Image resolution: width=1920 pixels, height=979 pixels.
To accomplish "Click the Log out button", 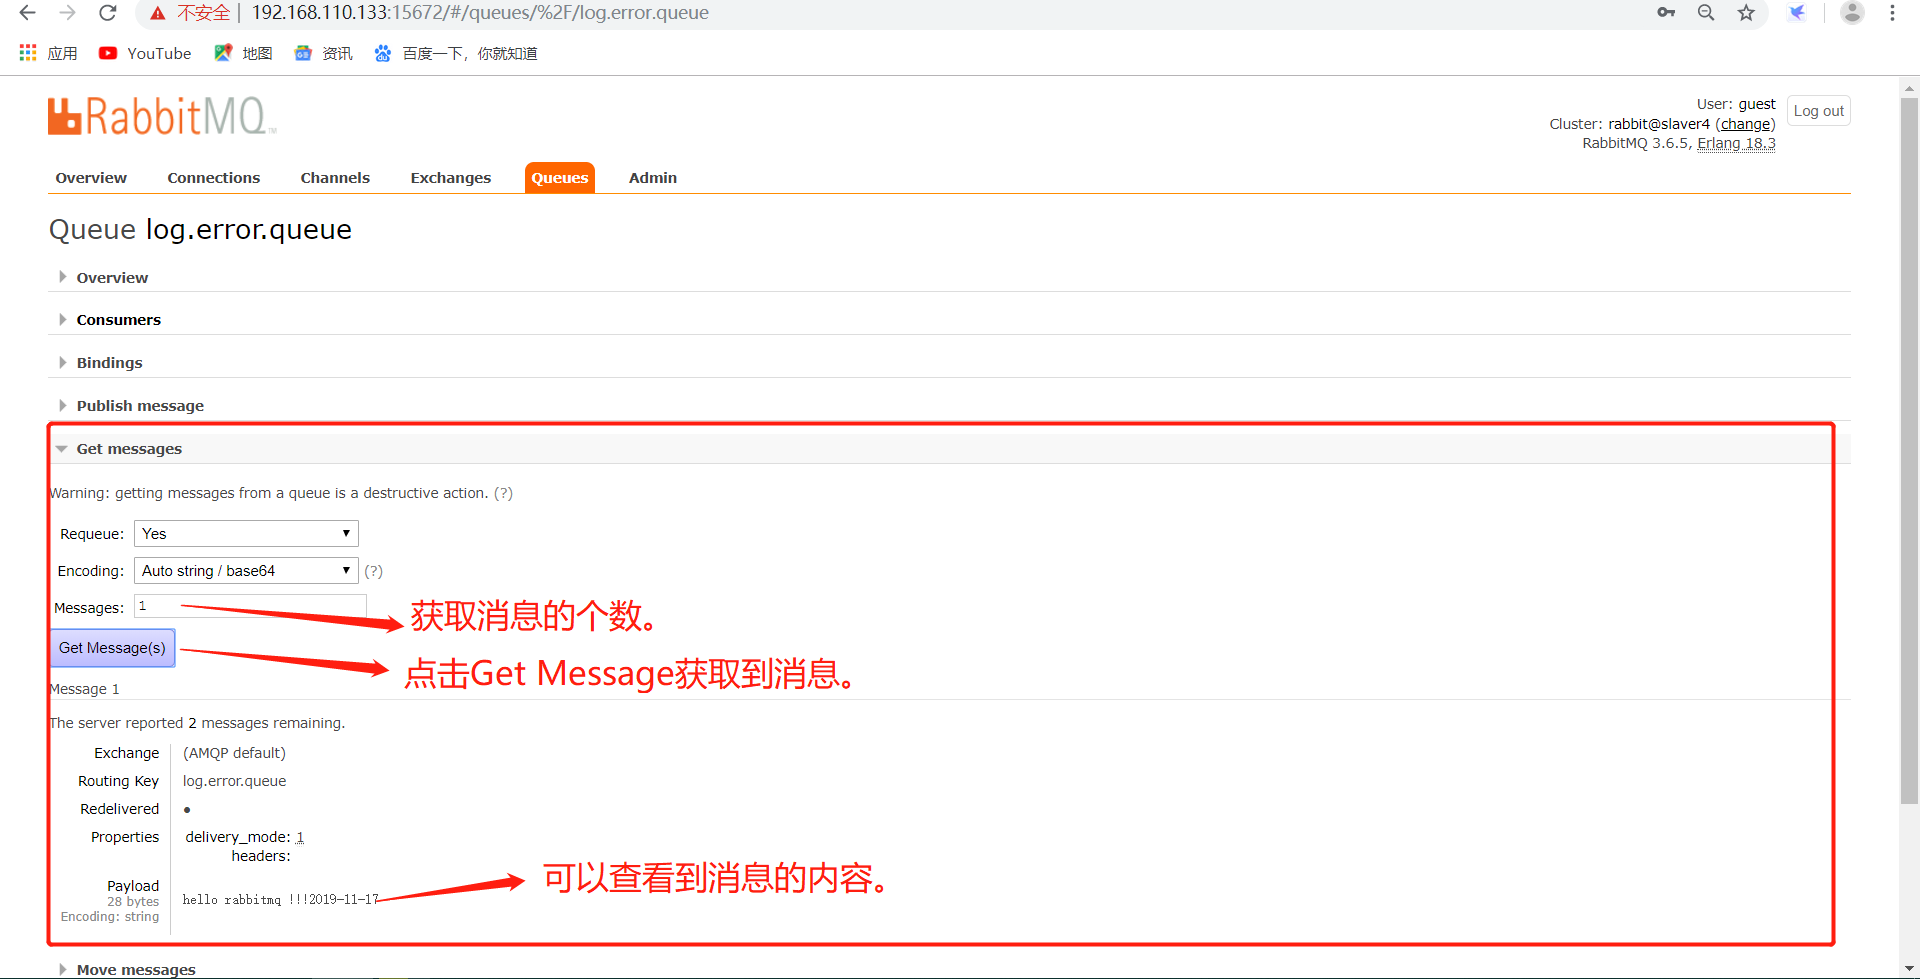I will 1818,111.
